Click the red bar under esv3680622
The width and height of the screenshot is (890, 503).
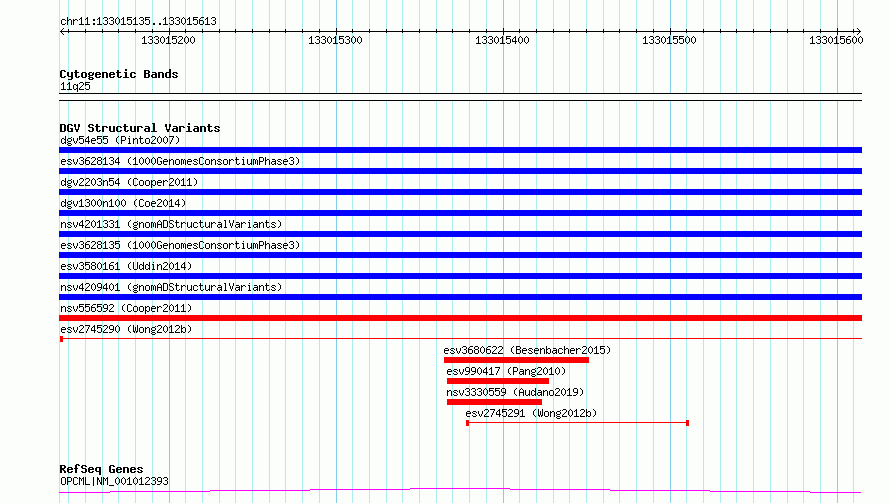tap(516, 360)
